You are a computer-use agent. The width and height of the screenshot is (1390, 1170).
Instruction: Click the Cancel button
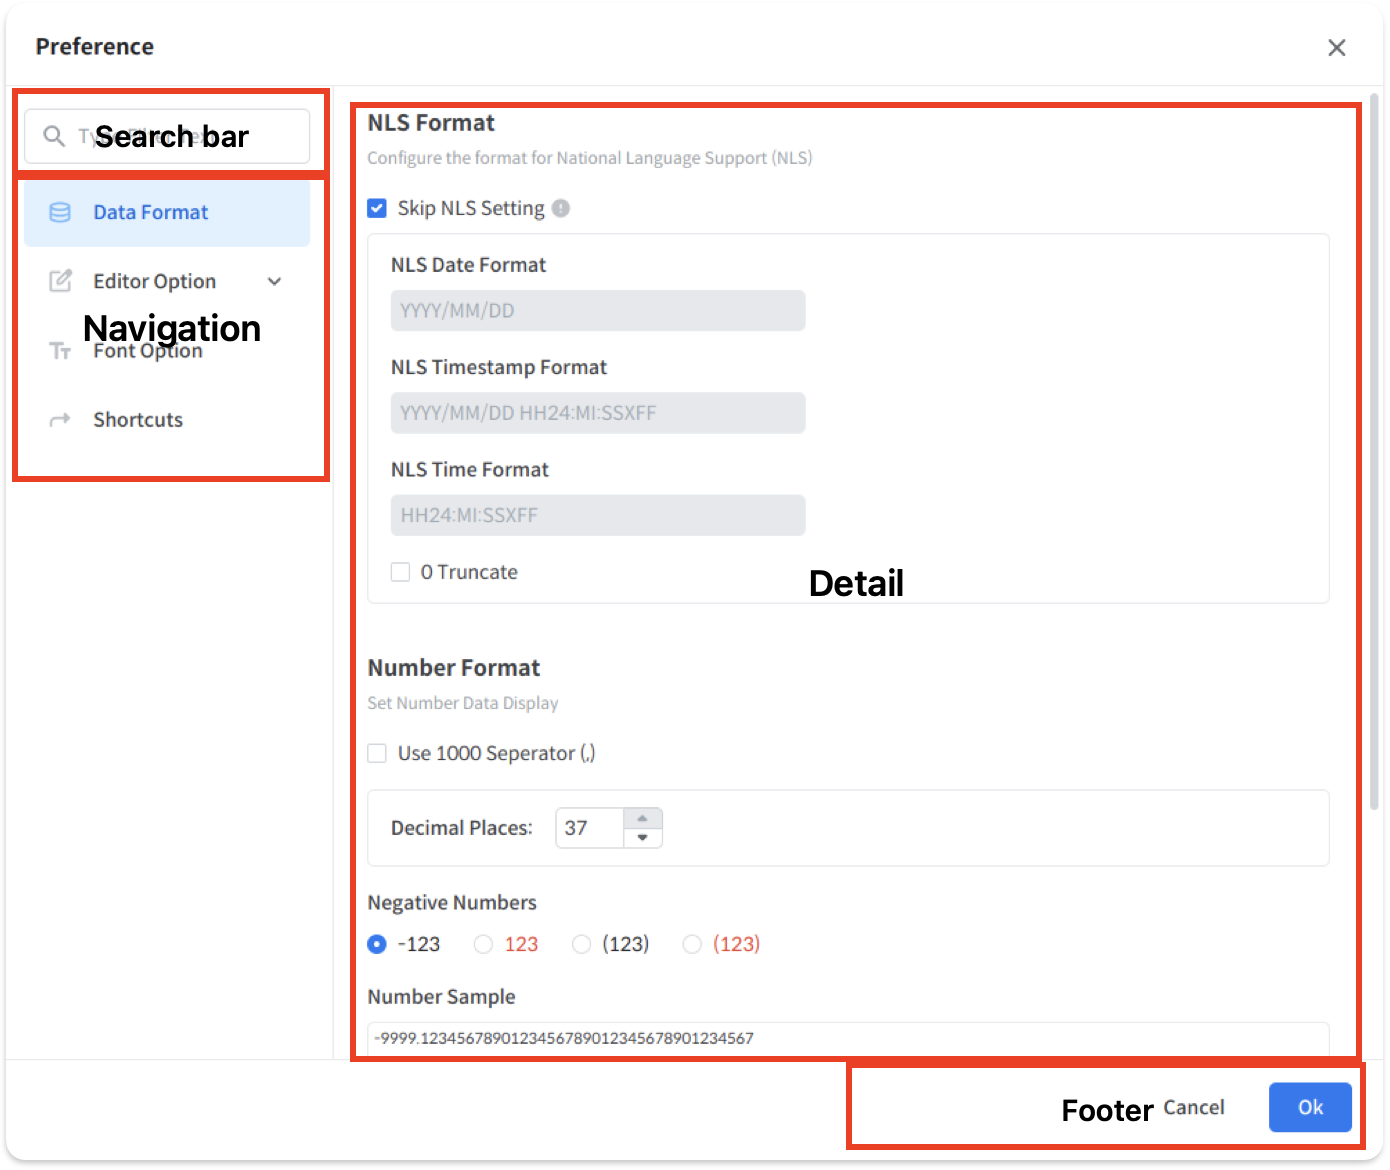click(1194, 1108)
